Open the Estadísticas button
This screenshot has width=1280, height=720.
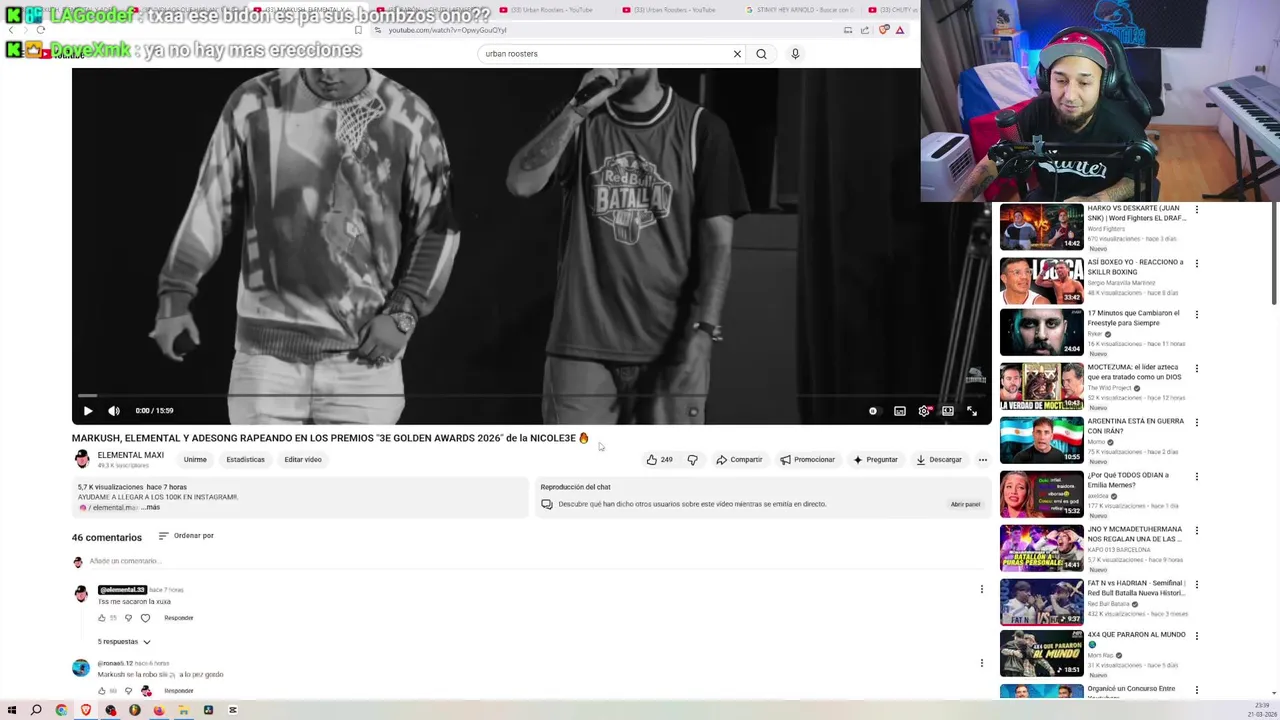coord(245,460)
